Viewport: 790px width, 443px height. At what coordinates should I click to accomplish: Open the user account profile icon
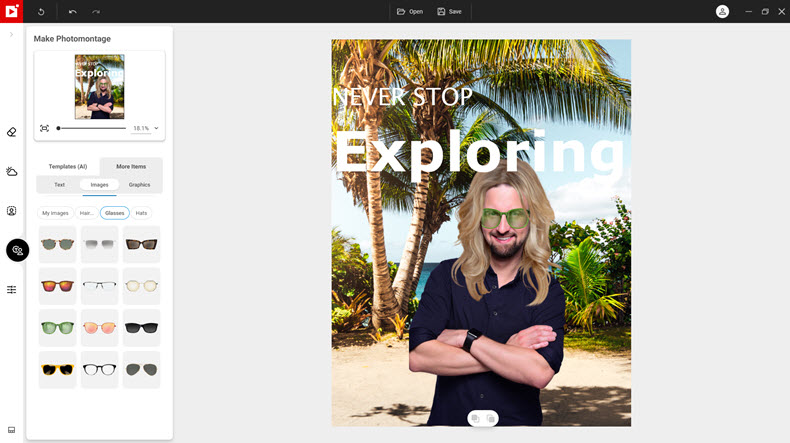(x=722, y=12)
